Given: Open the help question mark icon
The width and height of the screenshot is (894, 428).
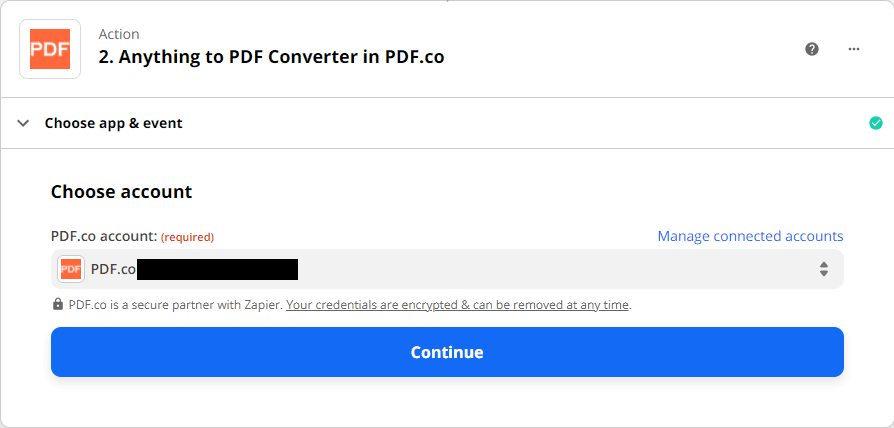Looking at the screenshot, I should 812,49.
